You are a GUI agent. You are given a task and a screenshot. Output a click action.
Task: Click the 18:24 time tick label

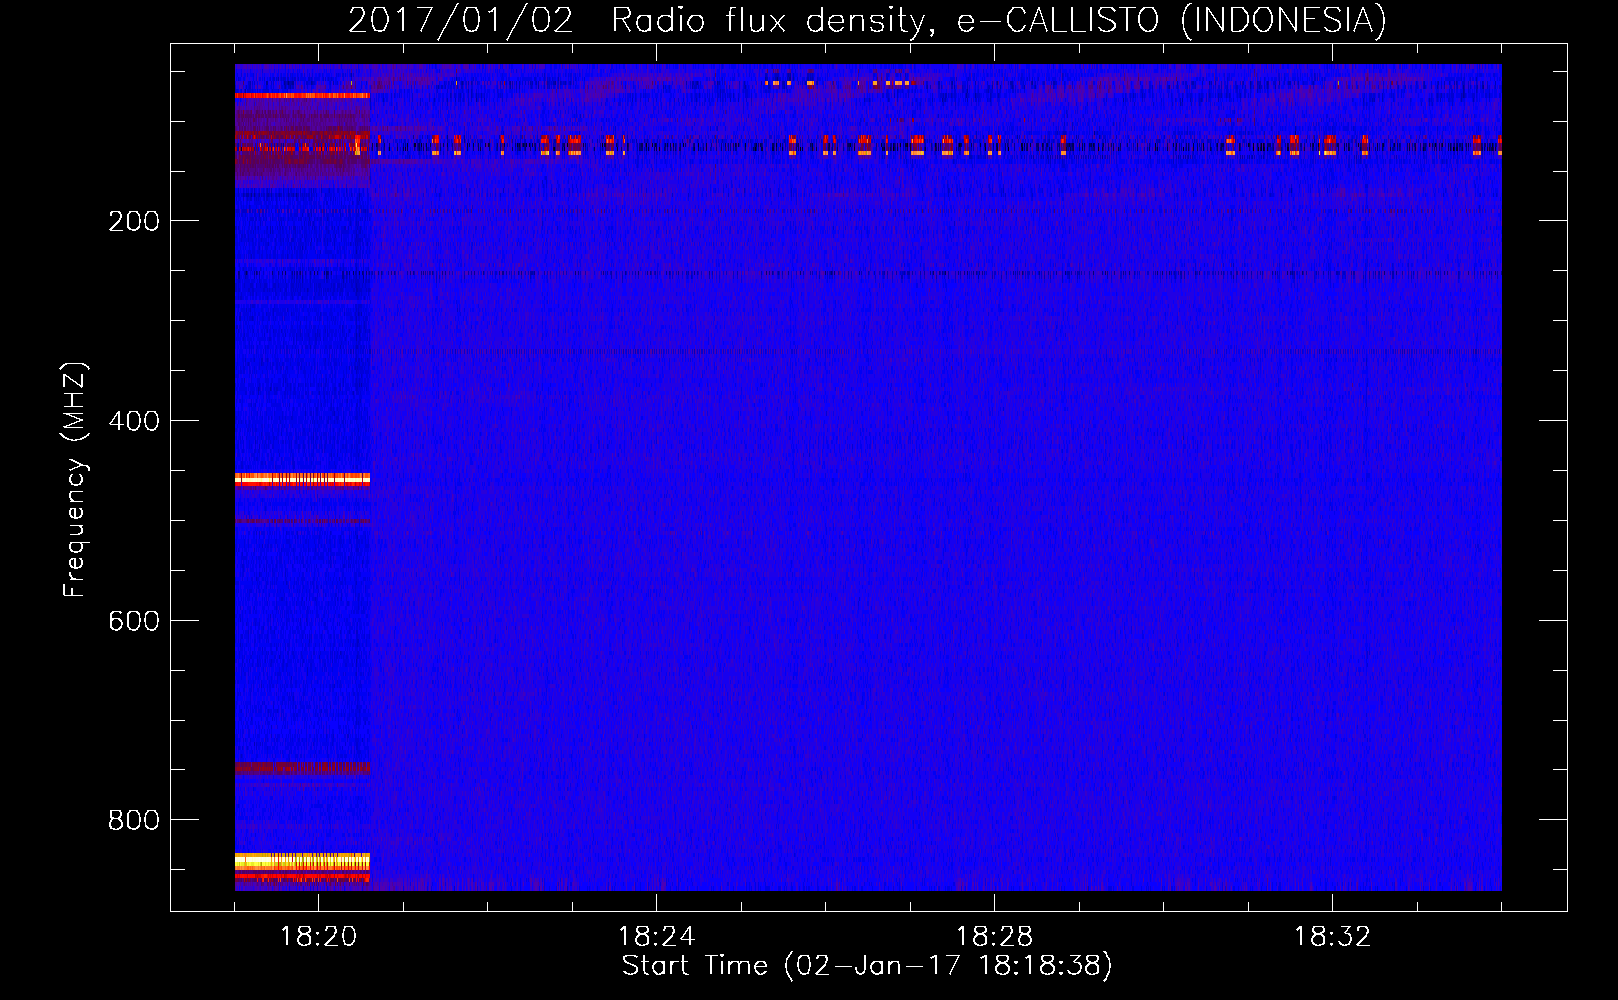(656, 937)
